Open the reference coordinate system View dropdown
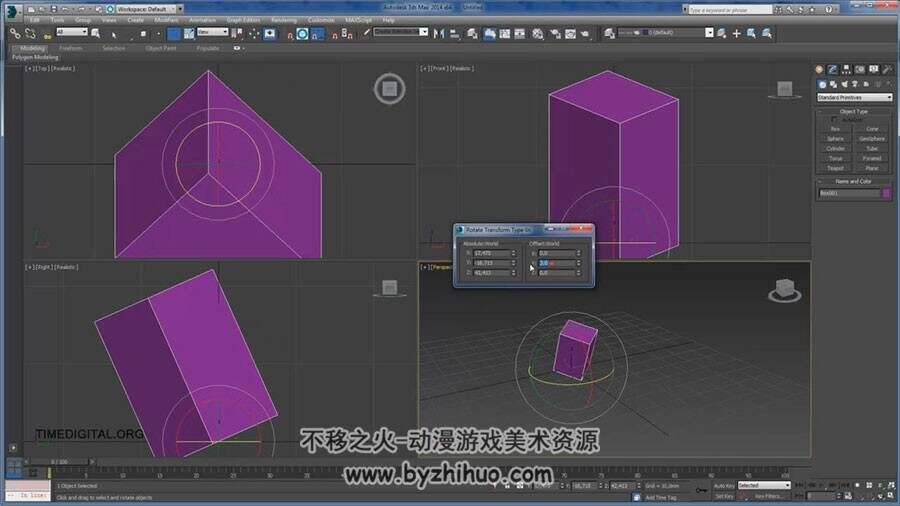Screen dimensions: 900x506 click(x=212, y=32)
